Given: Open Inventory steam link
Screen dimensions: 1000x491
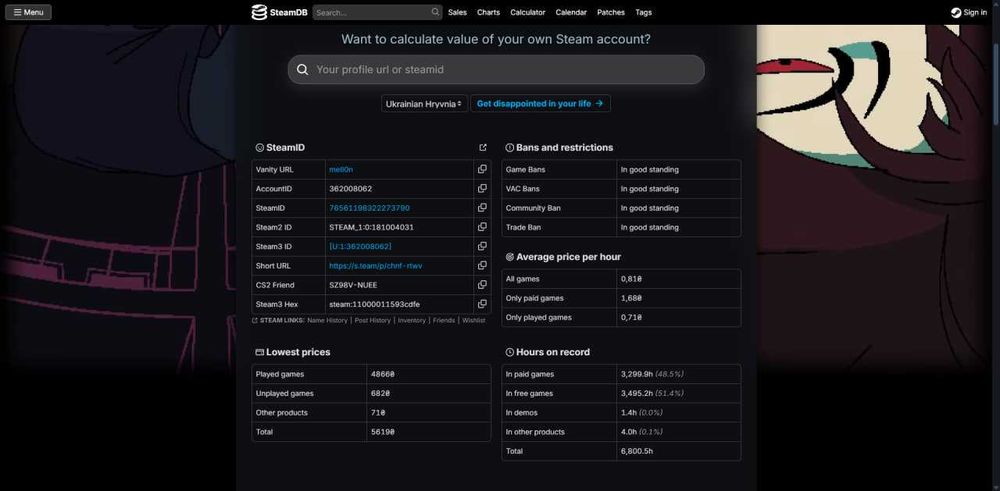Looking at the screenshot, I should tap(411, 320).
